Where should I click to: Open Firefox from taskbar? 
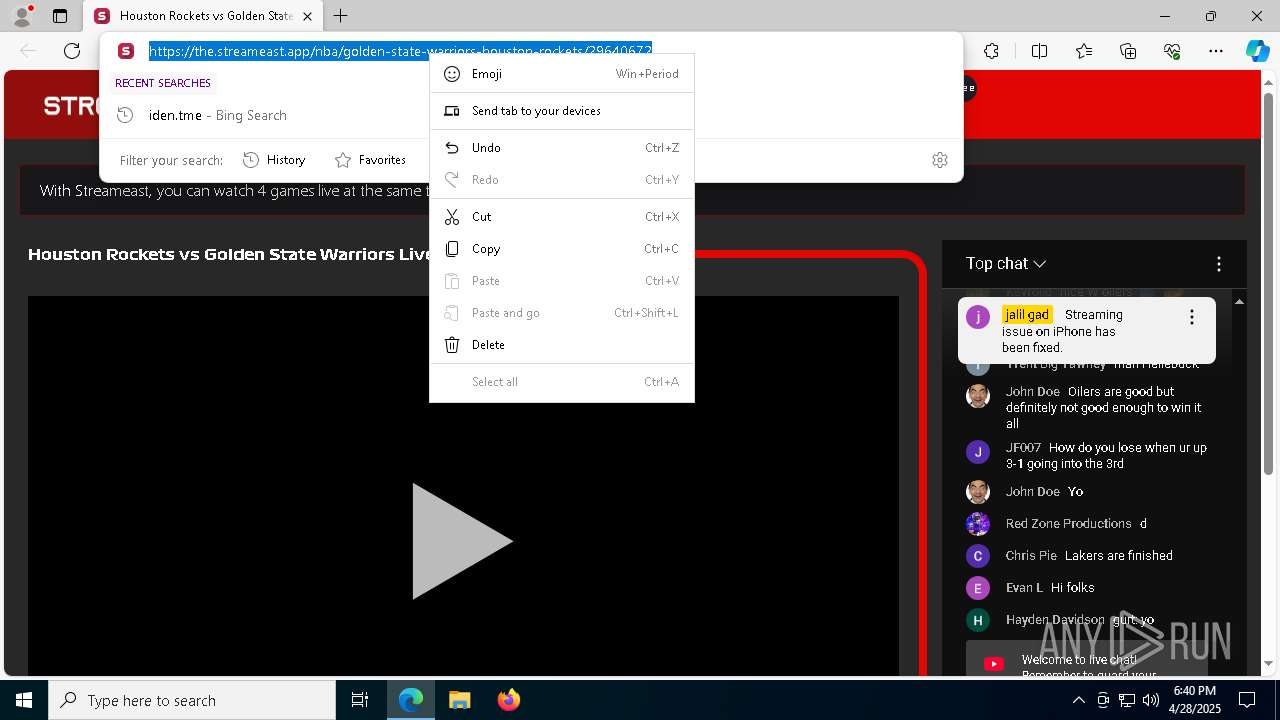[508, 700]
